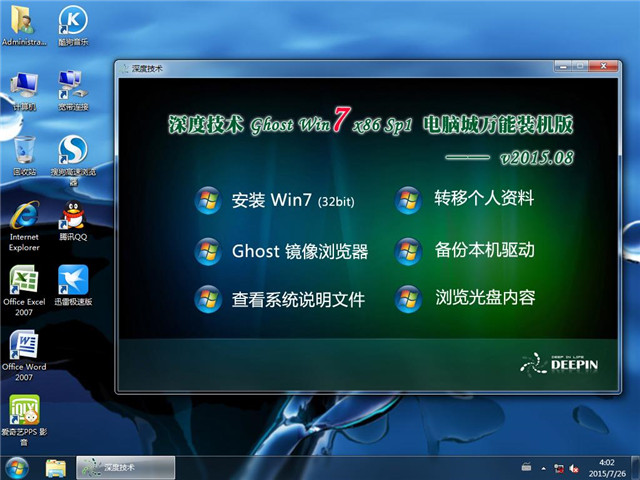
Task: Open 浏览光盘内容 entry
Action: tap(465, 298)
